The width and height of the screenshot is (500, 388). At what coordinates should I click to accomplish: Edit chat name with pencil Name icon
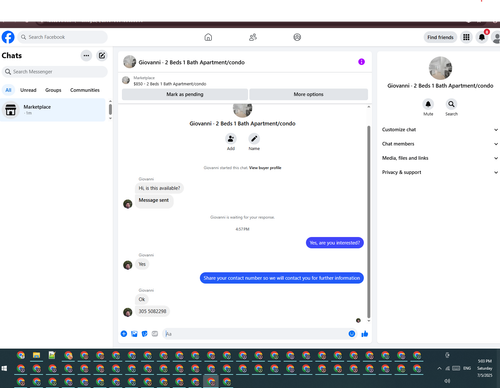(254, 139)
